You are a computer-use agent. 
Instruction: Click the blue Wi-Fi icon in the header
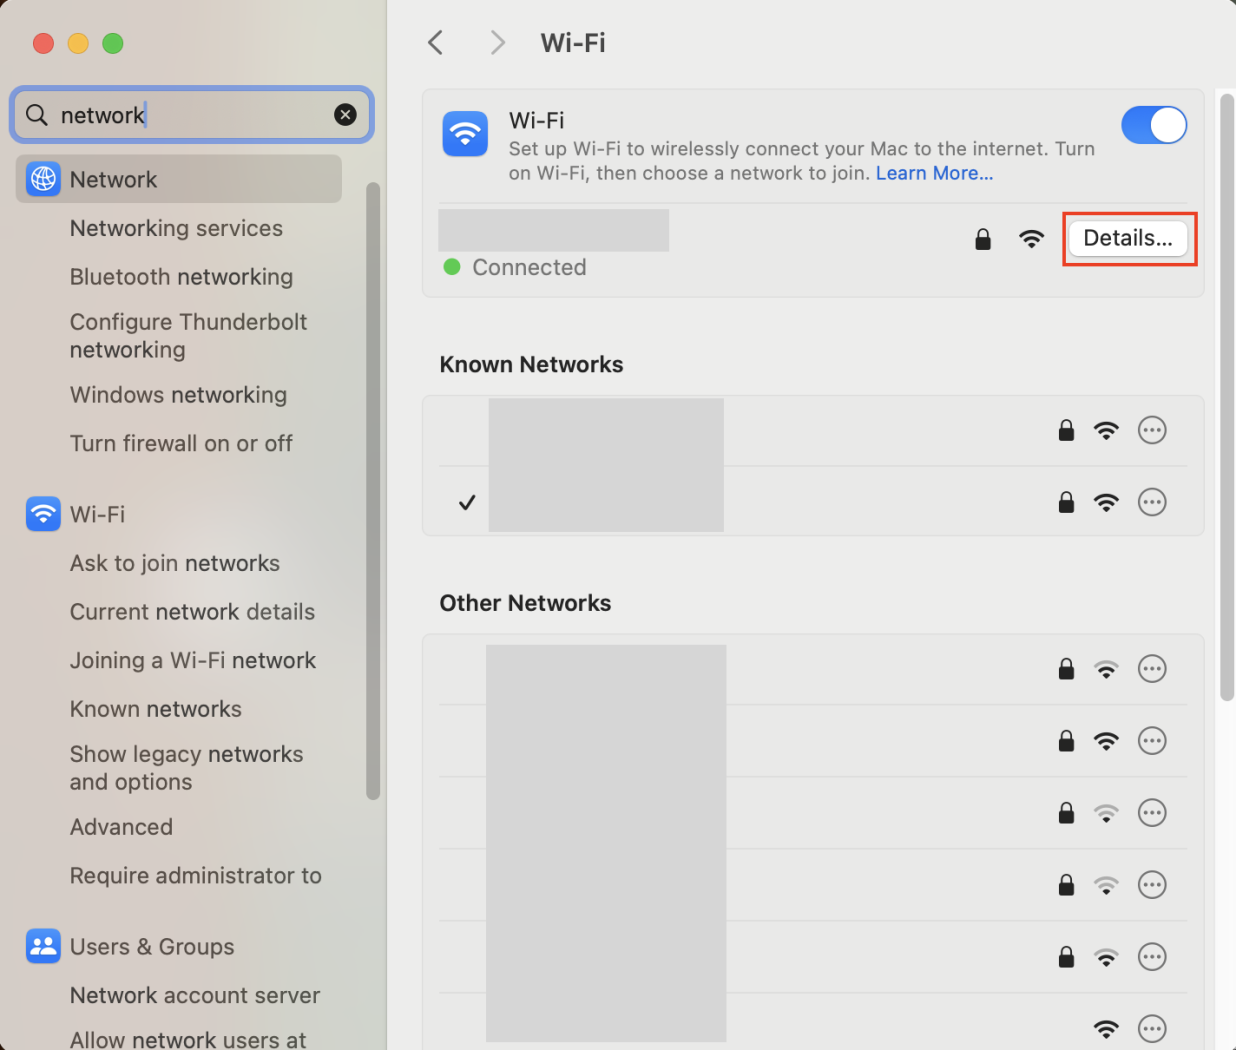coord(464,133)
